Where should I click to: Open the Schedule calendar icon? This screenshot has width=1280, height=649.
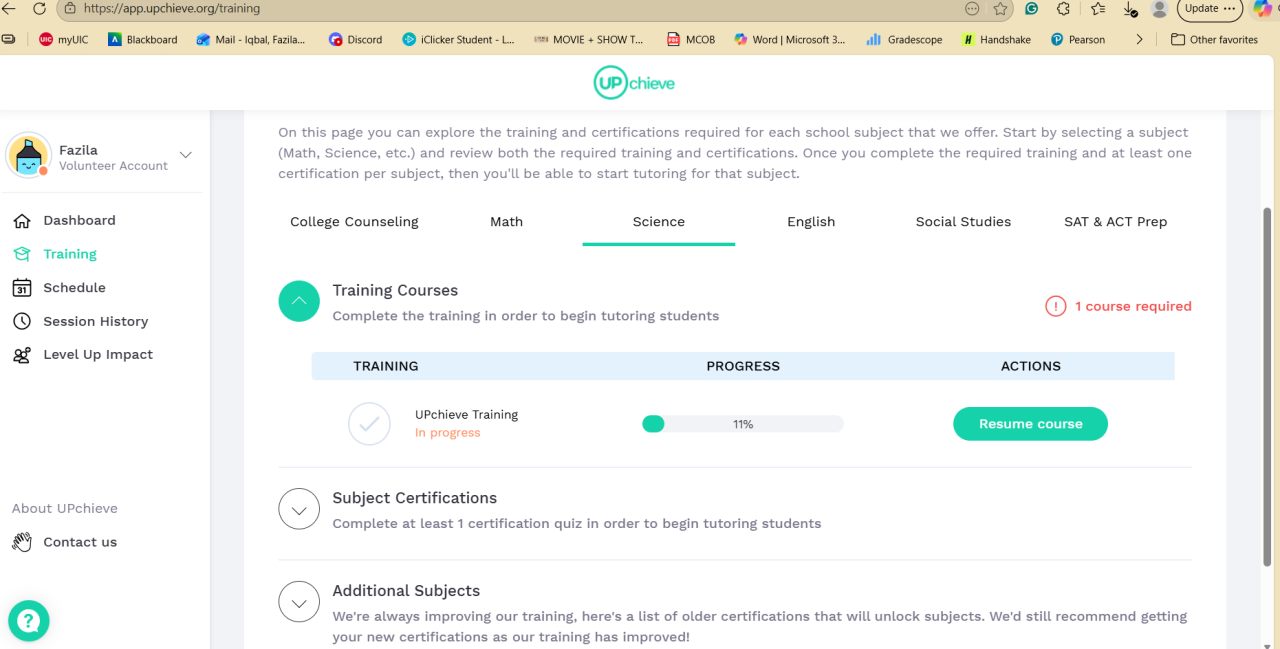(x=21, y=288)
